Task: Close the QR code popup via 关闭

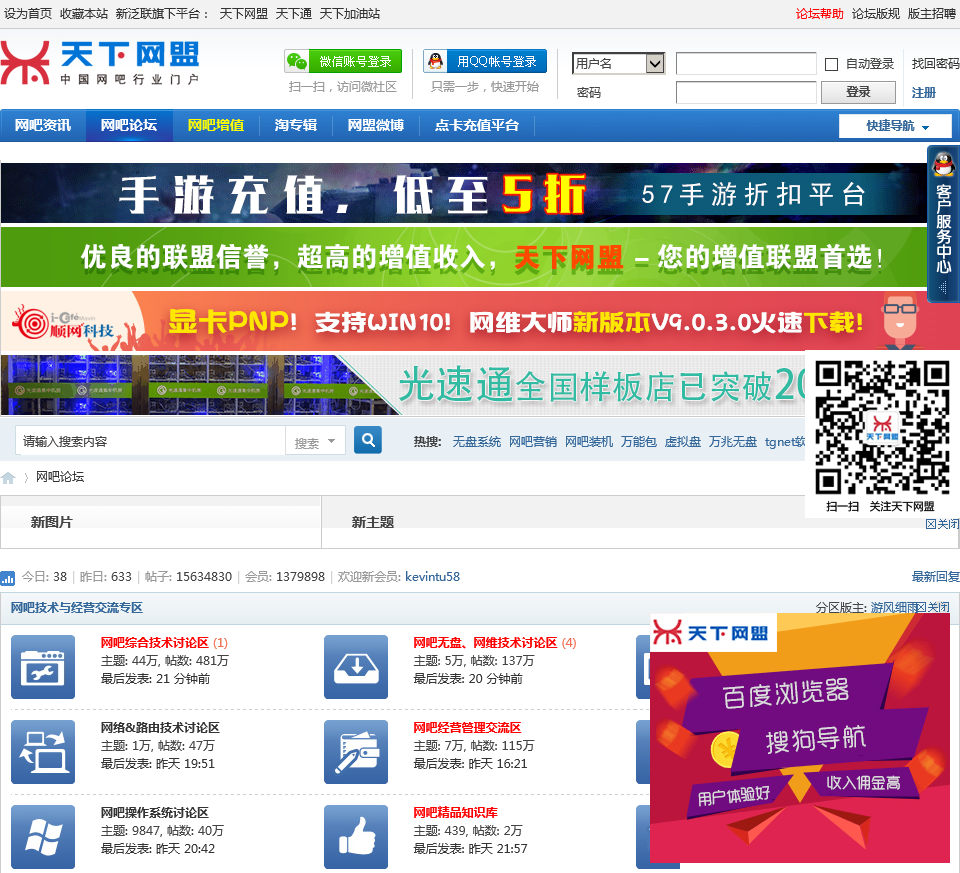Action: click(942, 524)
